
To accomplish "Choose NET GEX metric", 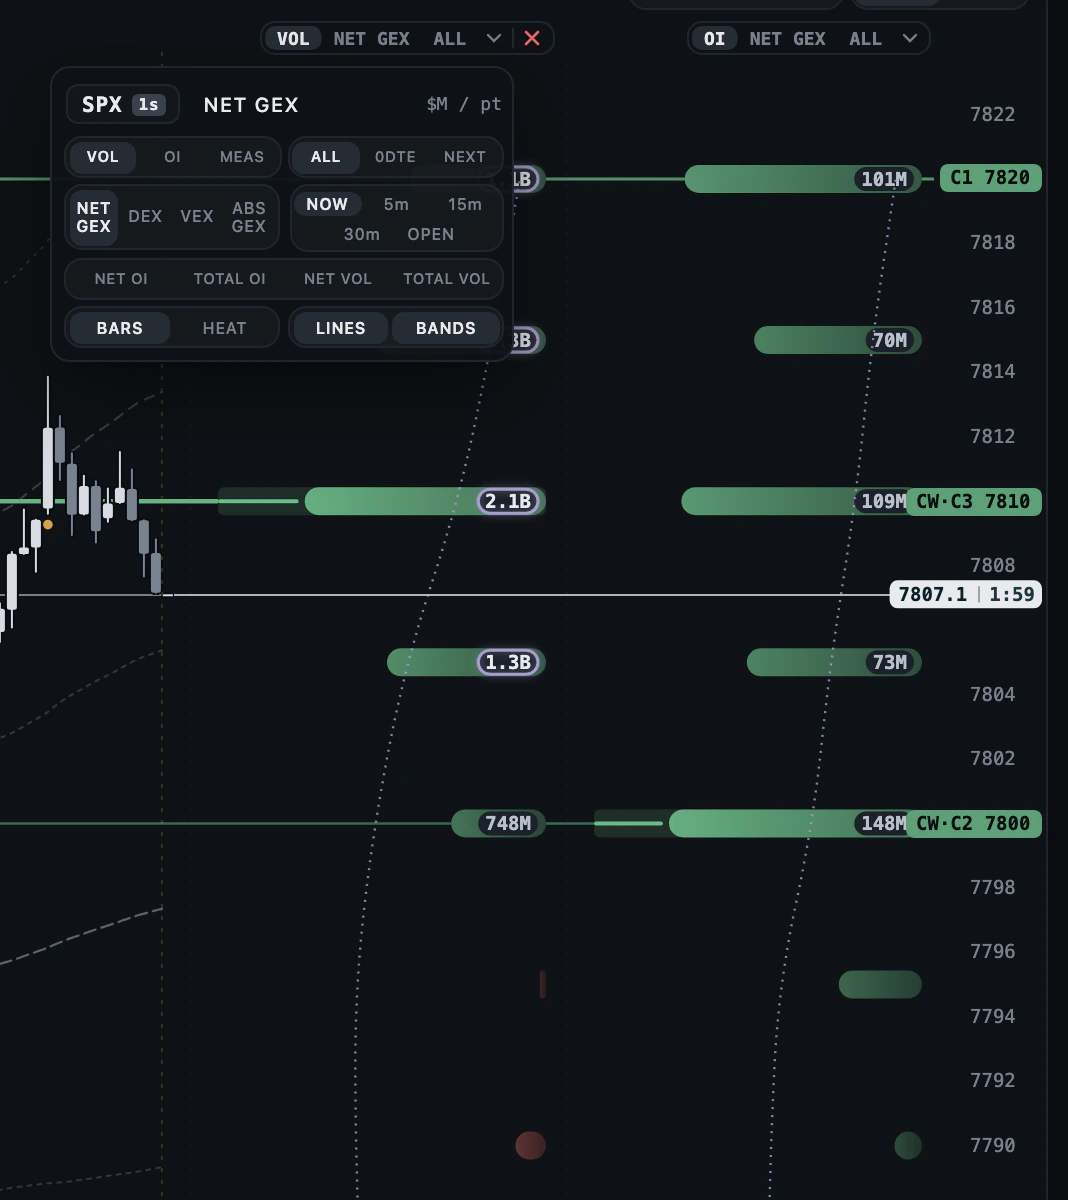I will point(93,217).
